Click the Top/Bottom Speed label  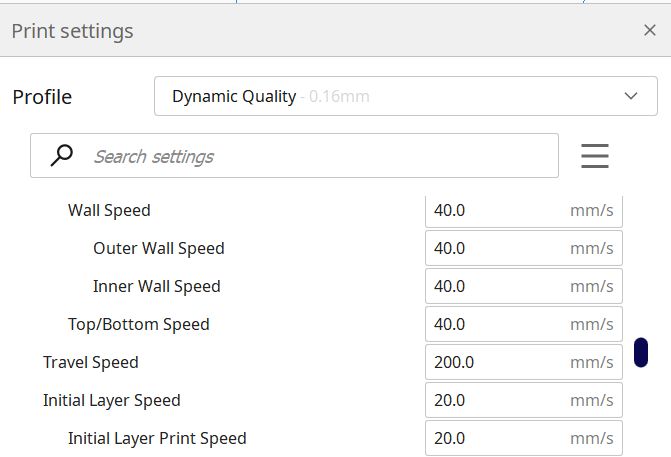139,325
